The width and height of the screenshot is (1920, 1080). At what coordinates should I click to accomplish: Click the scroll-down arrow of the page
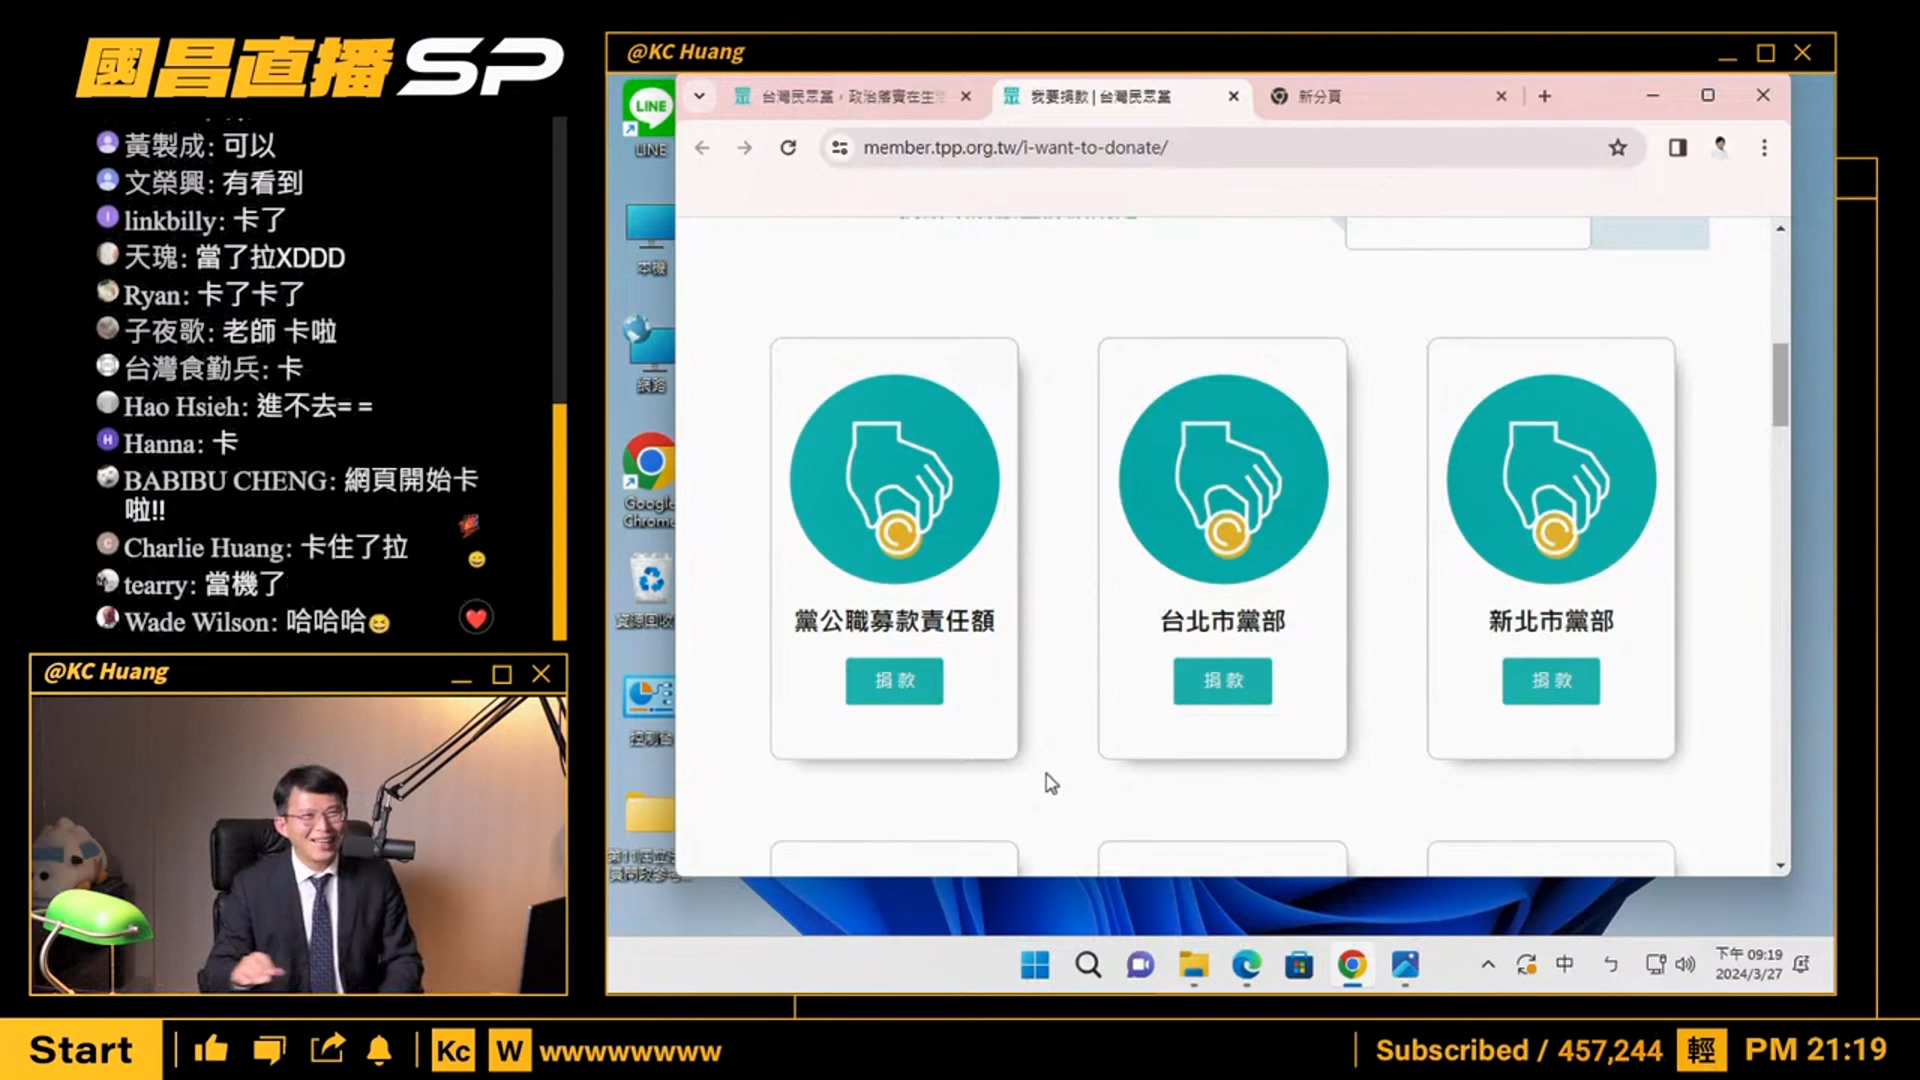[1780, 866]
